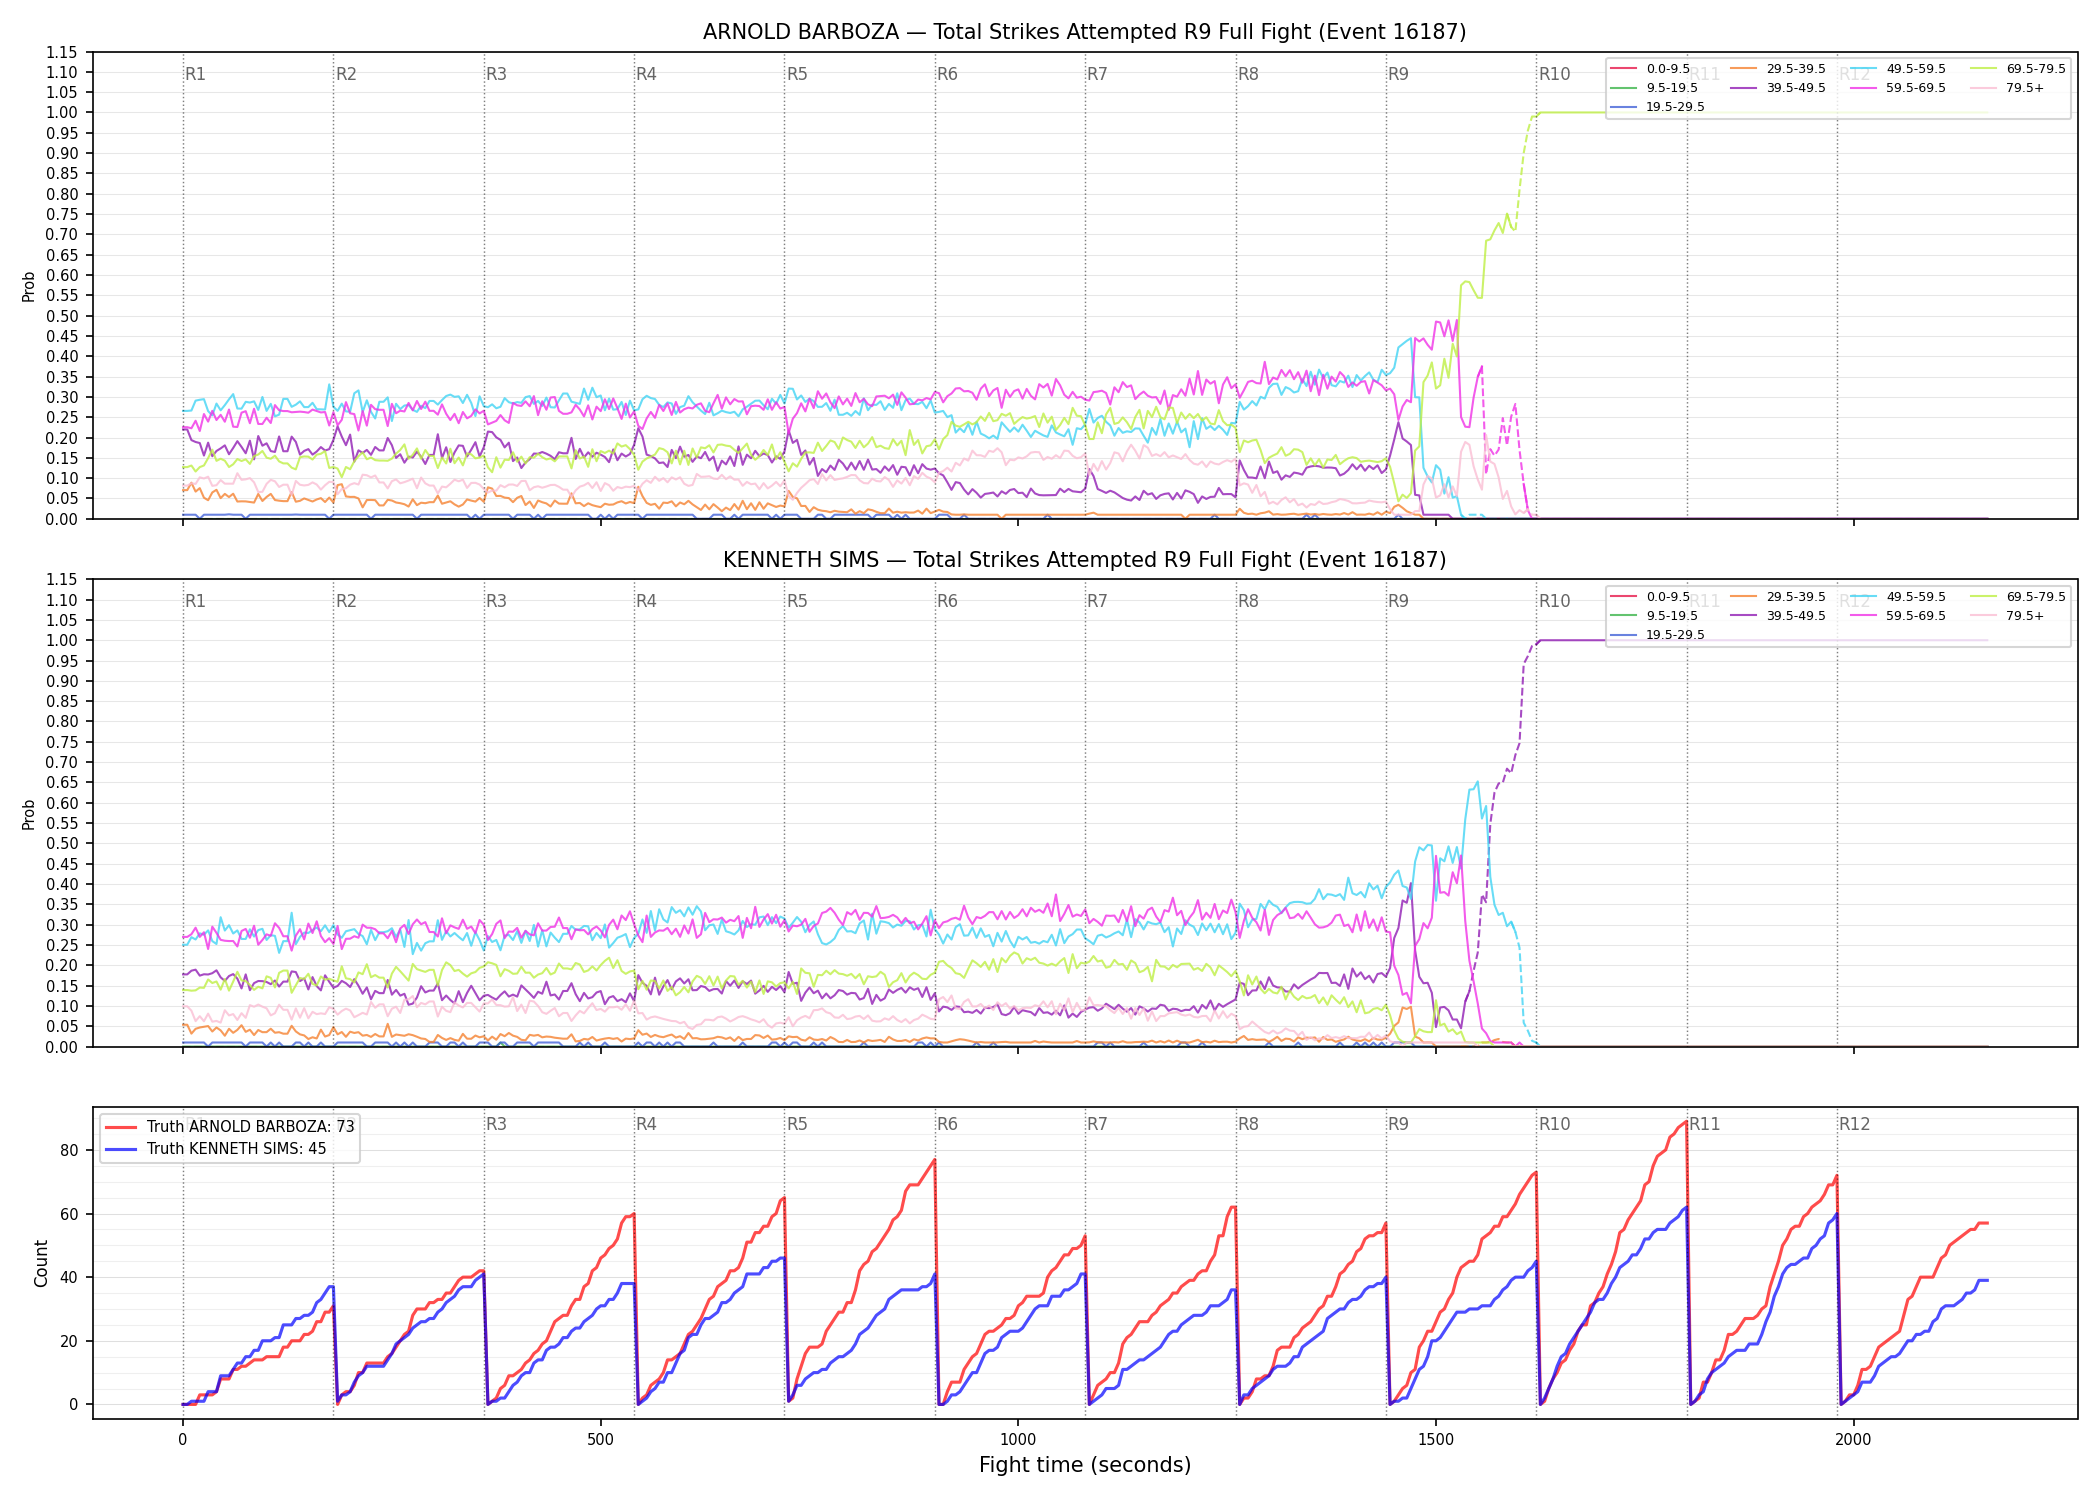
Task: Click the 69.5-79.5 legend entry in Barboza chart
Action: 2018,69
